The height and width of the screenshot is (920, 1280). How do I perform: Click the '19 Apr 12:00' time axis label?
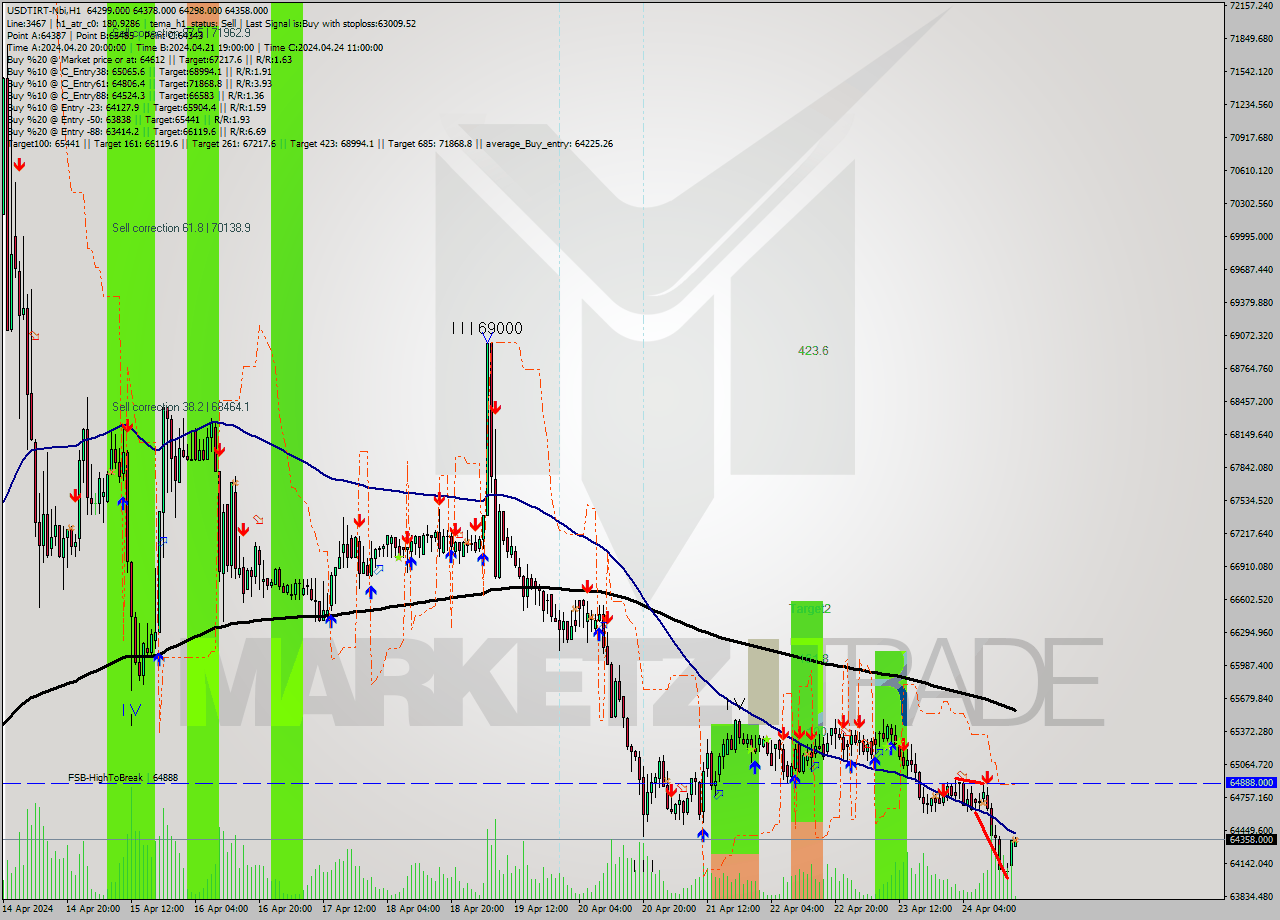pos(542,909)
